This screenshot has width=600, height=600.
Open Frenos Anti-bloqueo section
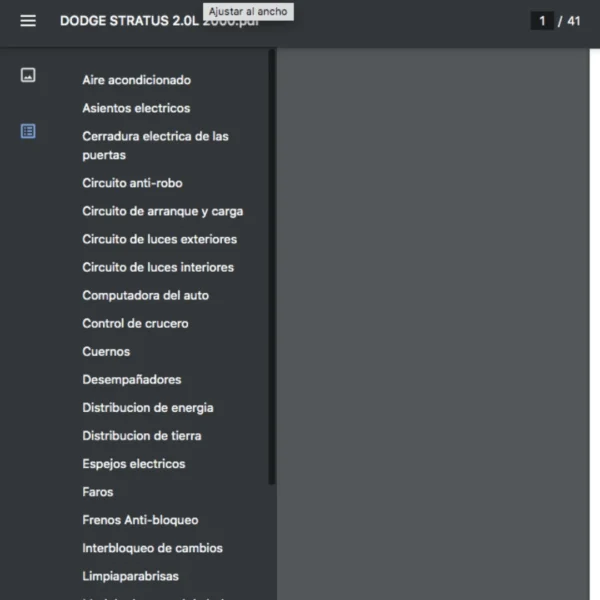point(140,520)
